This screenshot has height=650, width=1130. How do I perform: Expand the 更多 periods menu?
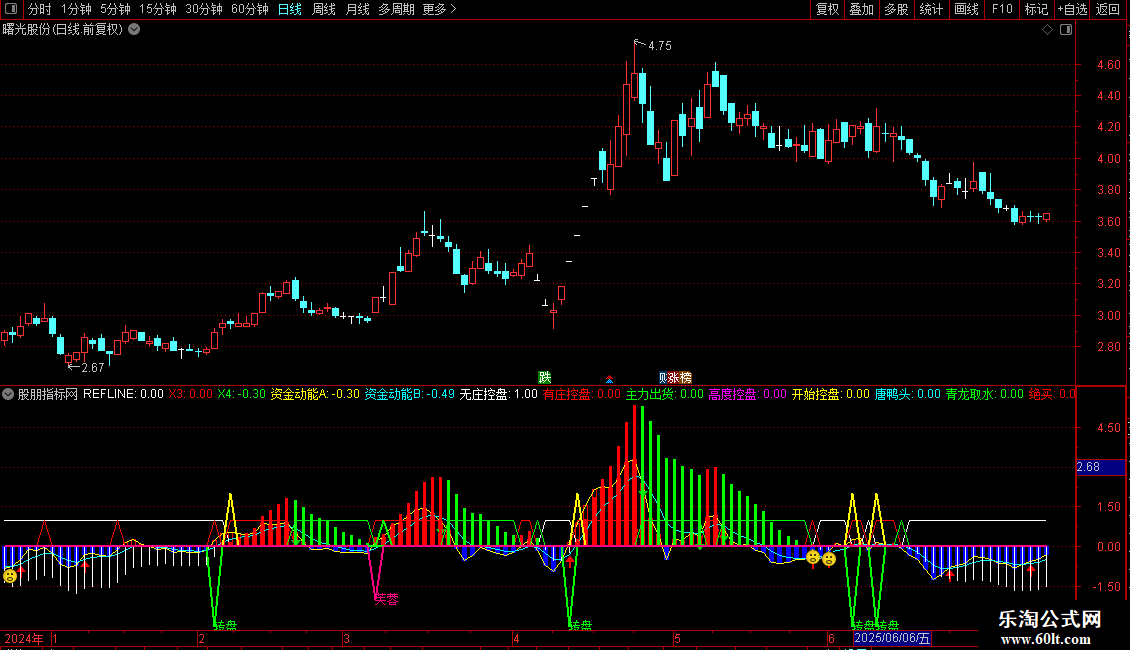pos(439,9)
